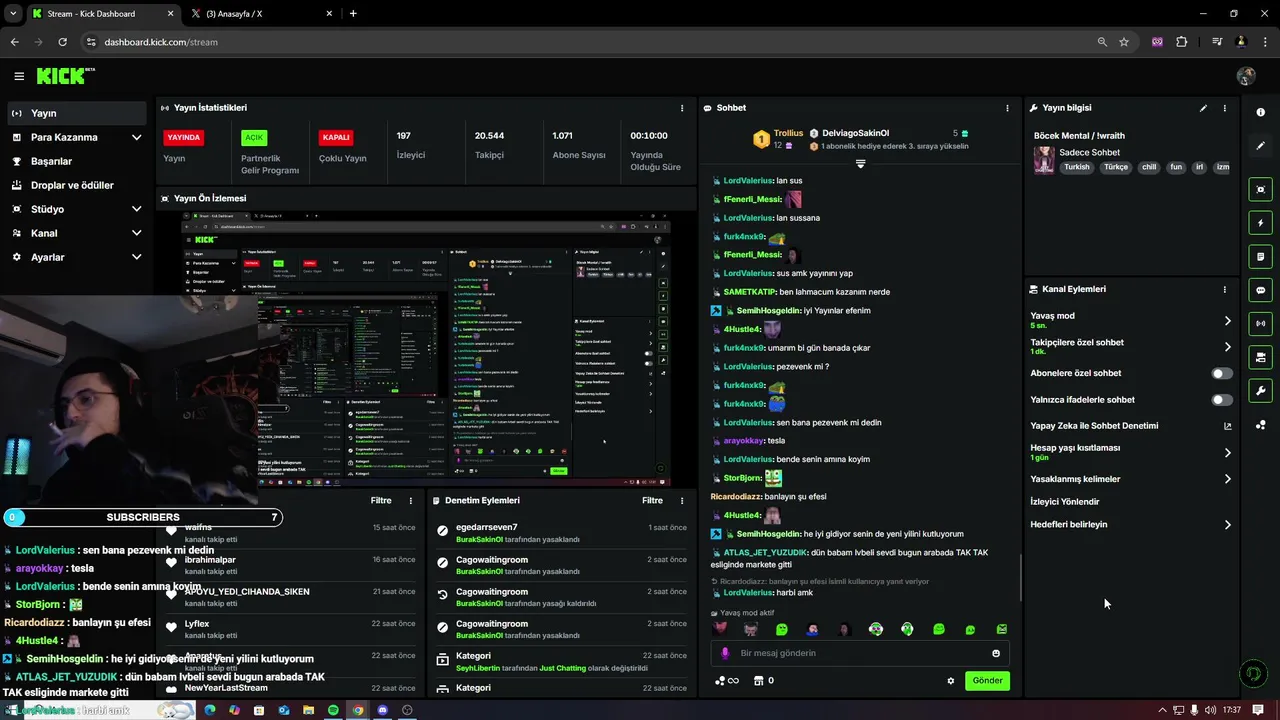This screenshot has width=1280, height=720.
Task: Open the Yayın bilgisi three-dot menu
Action: (1224, 108)
